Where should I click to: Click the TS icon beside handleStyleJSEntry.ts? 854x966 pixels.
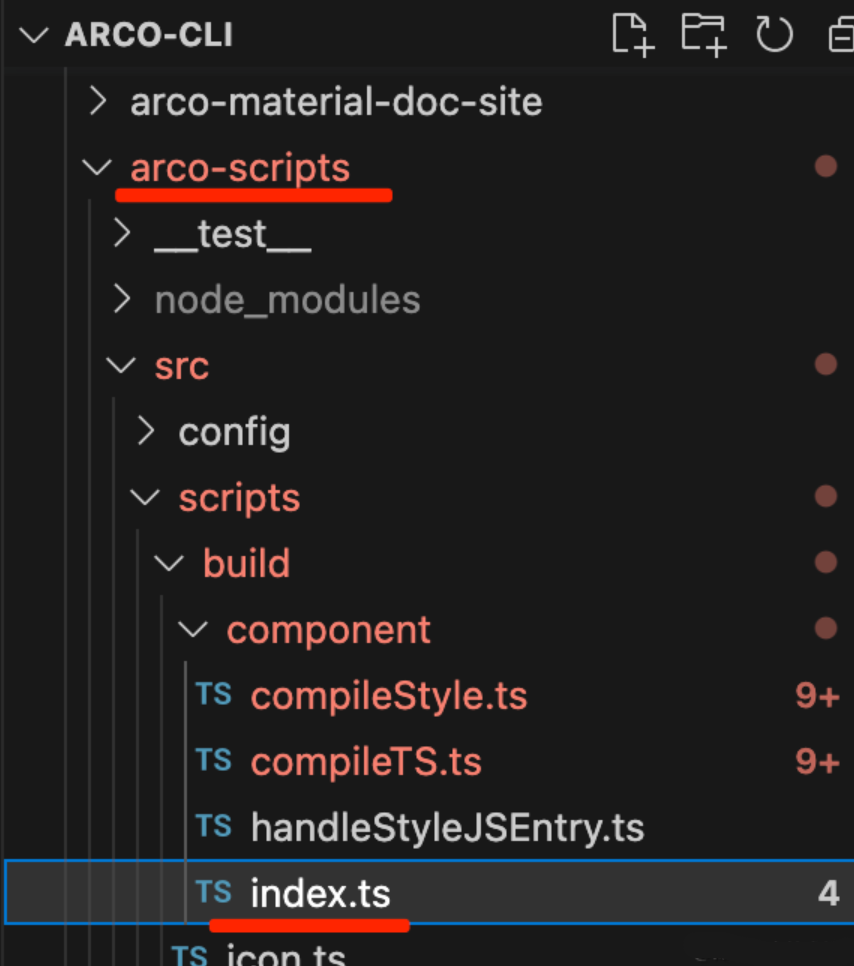click(x=214, y=827)
